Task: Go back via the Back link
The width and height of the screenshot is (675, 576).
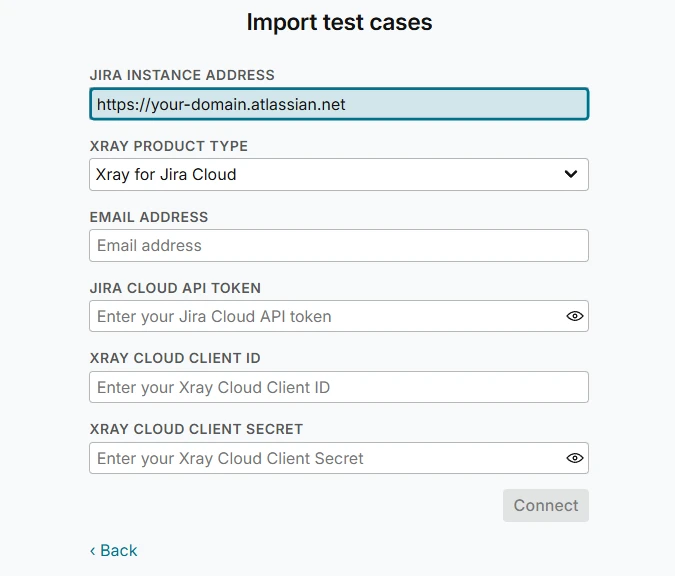Action: pyautogui.click(x=114, y=551)
